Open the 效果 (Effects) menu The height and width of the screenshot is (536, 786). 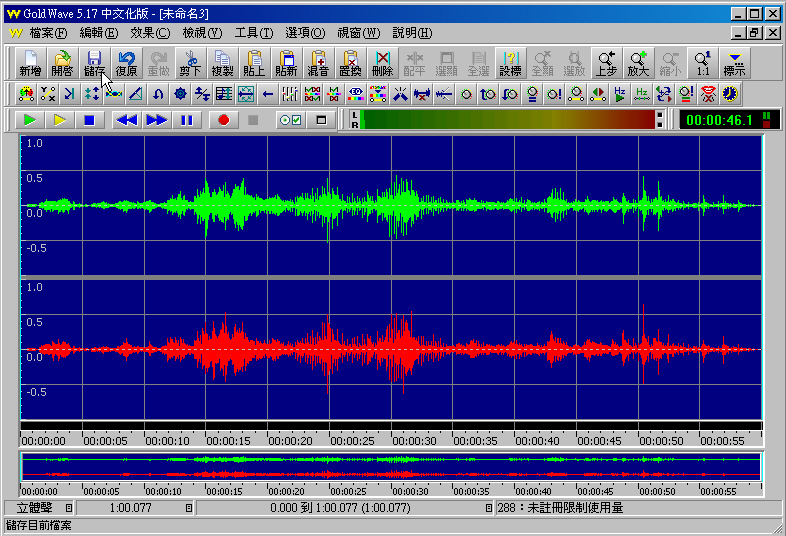pos(150,33)
